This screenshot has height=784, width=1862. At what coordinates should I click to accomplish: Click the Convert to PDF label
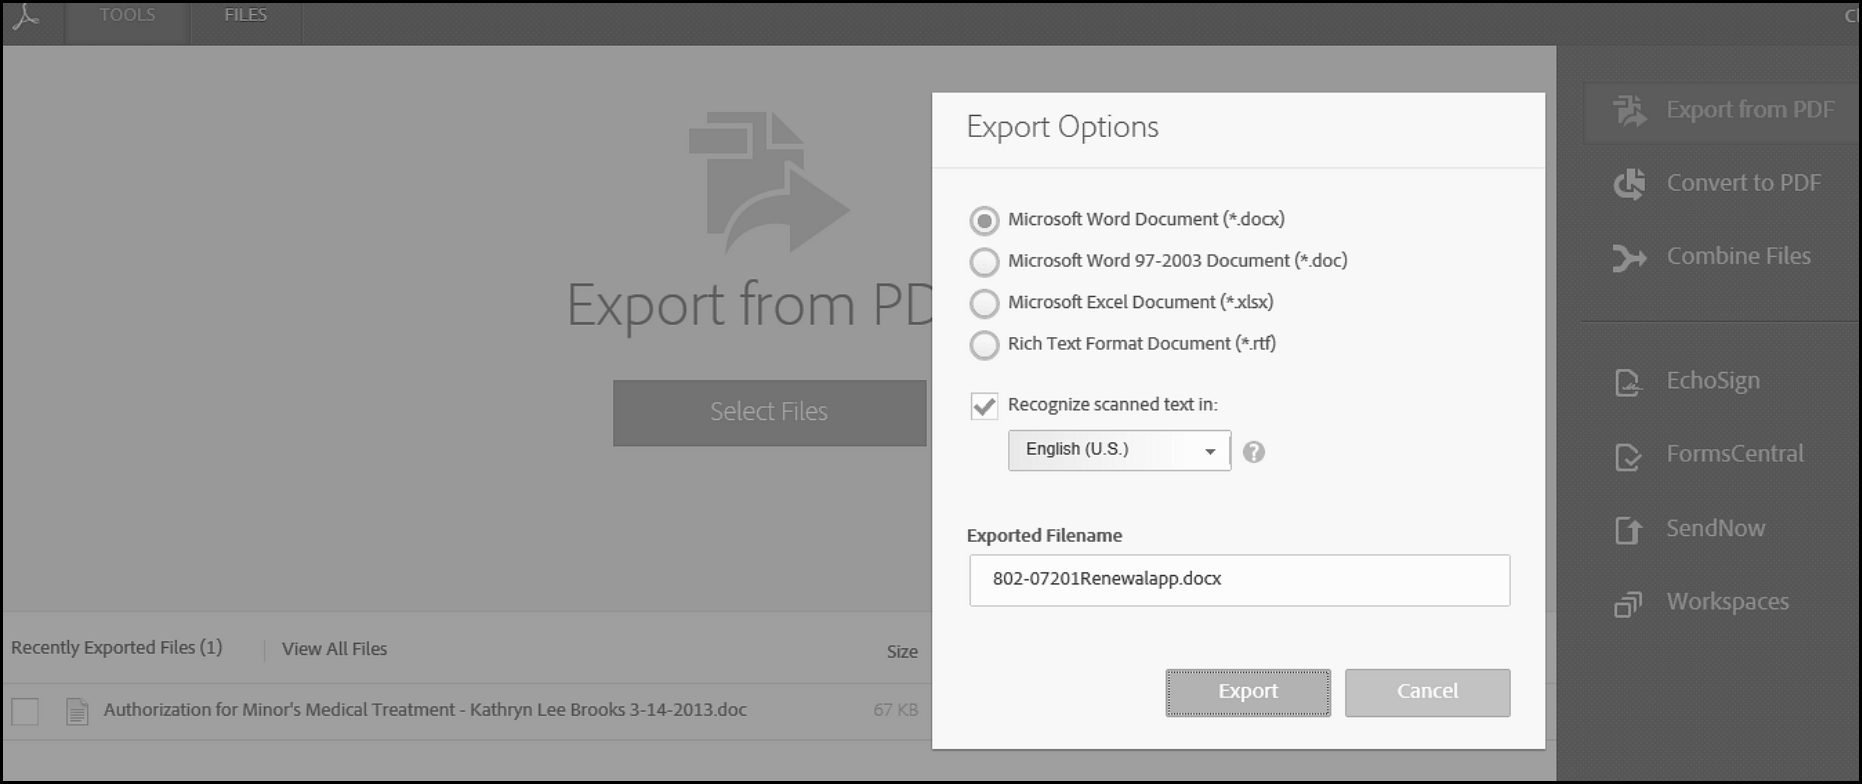coord(1743,183)
